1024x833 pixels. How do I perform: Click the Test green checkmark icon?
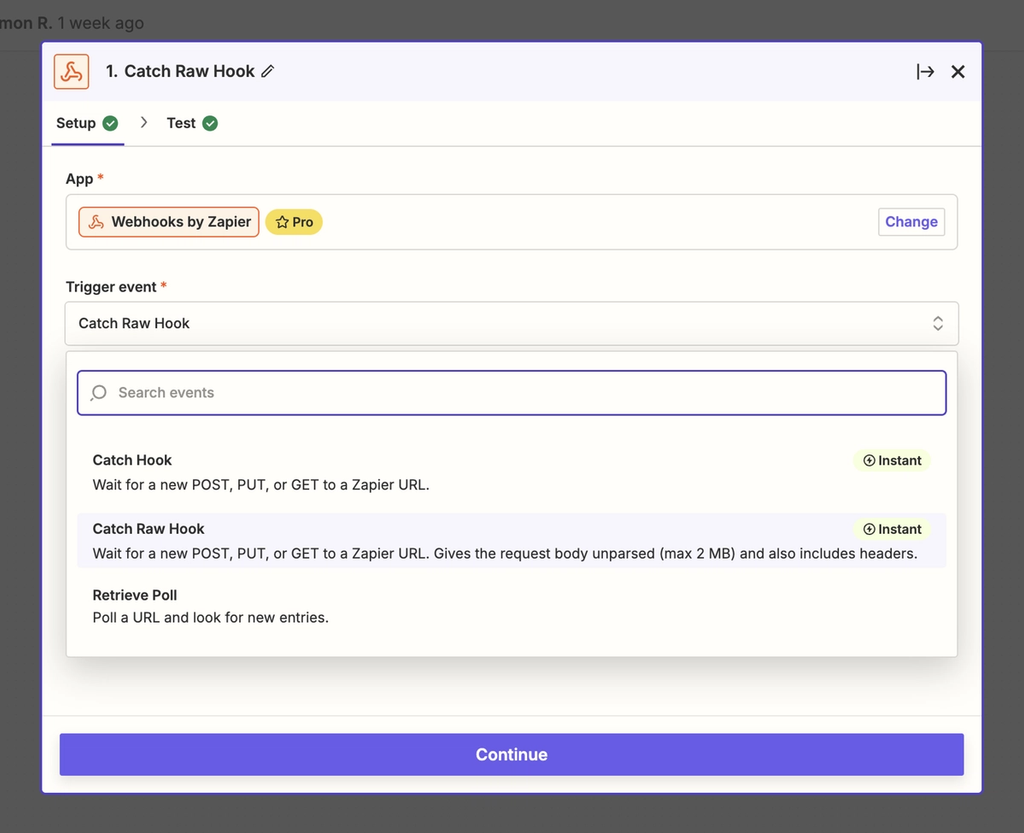click(x=210, y=123)
